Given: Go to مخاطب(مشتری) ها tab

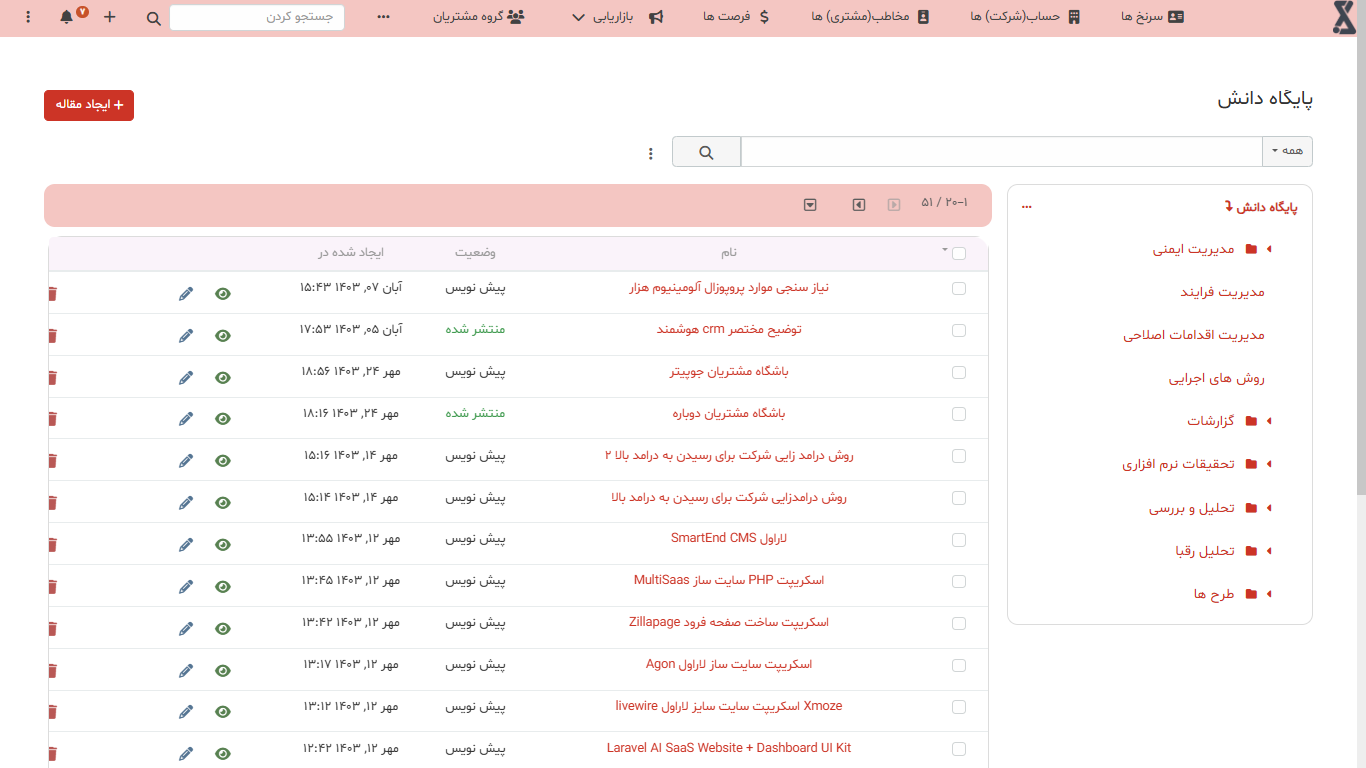Looking at the screenshot, I should coord(871,17).
